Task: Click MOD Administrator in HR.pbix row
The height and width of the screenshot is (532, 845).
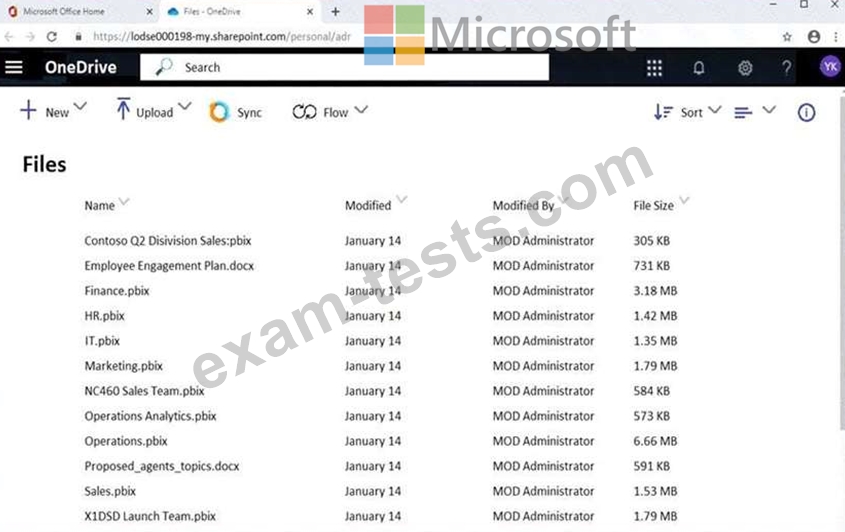Action: (543, 316)
